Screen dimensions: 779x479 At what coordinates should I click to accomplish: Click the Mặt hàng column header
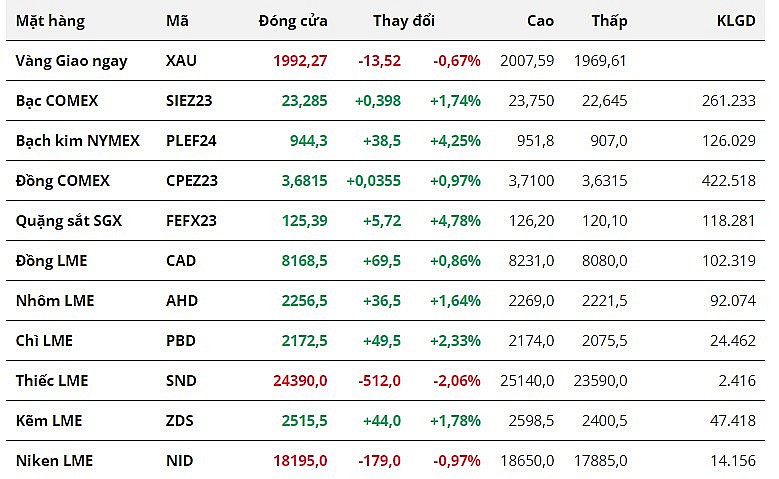(50, 21)
